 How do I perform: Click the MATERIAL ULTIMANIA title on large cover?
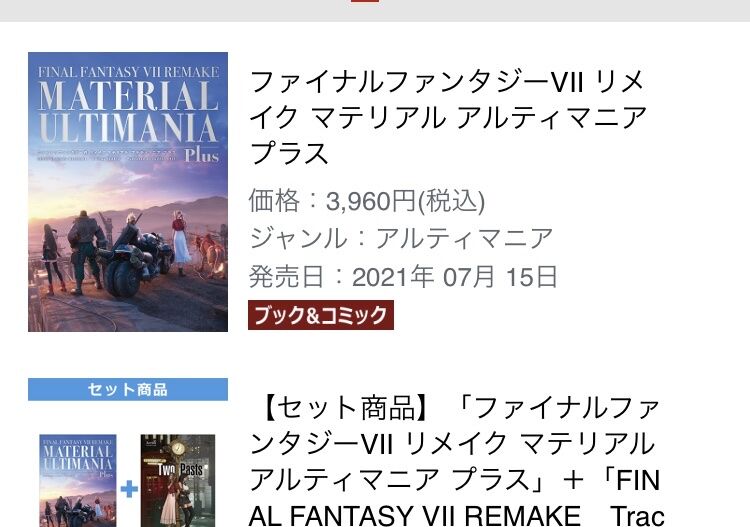(128, 112)
